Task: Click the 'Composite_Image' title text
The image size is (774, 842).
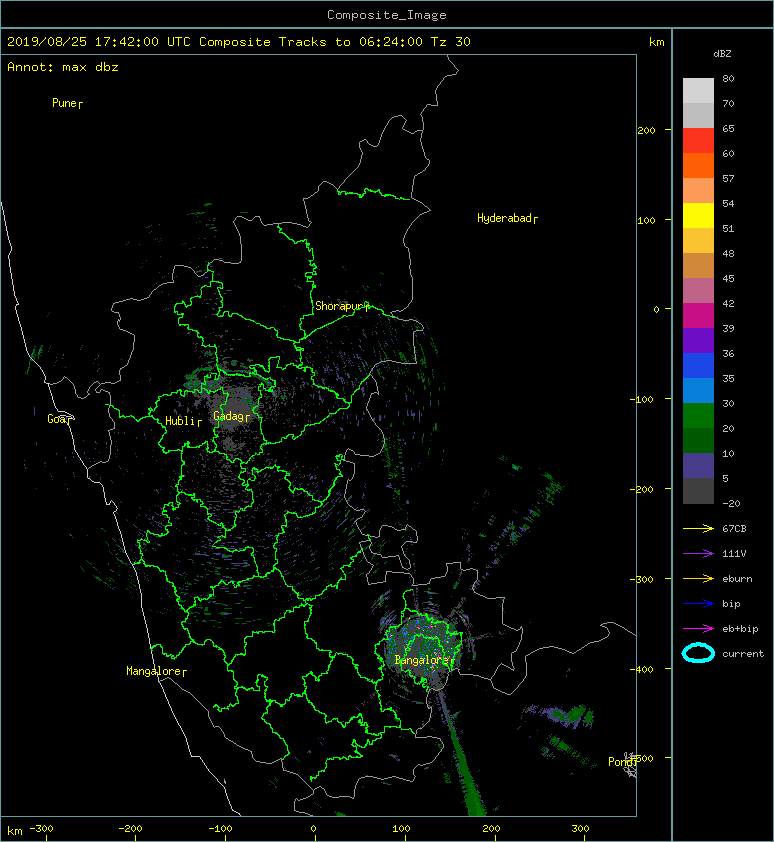Action: tap(387, 15)
